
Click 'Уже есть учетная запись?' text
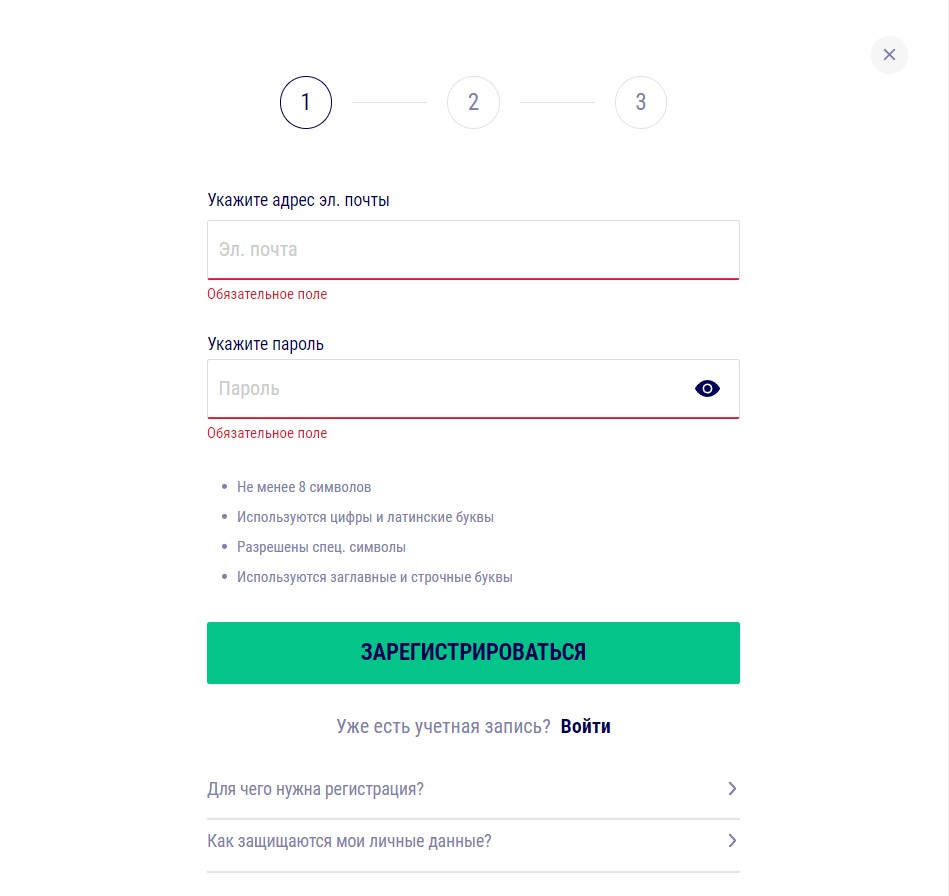pos(444,726)
